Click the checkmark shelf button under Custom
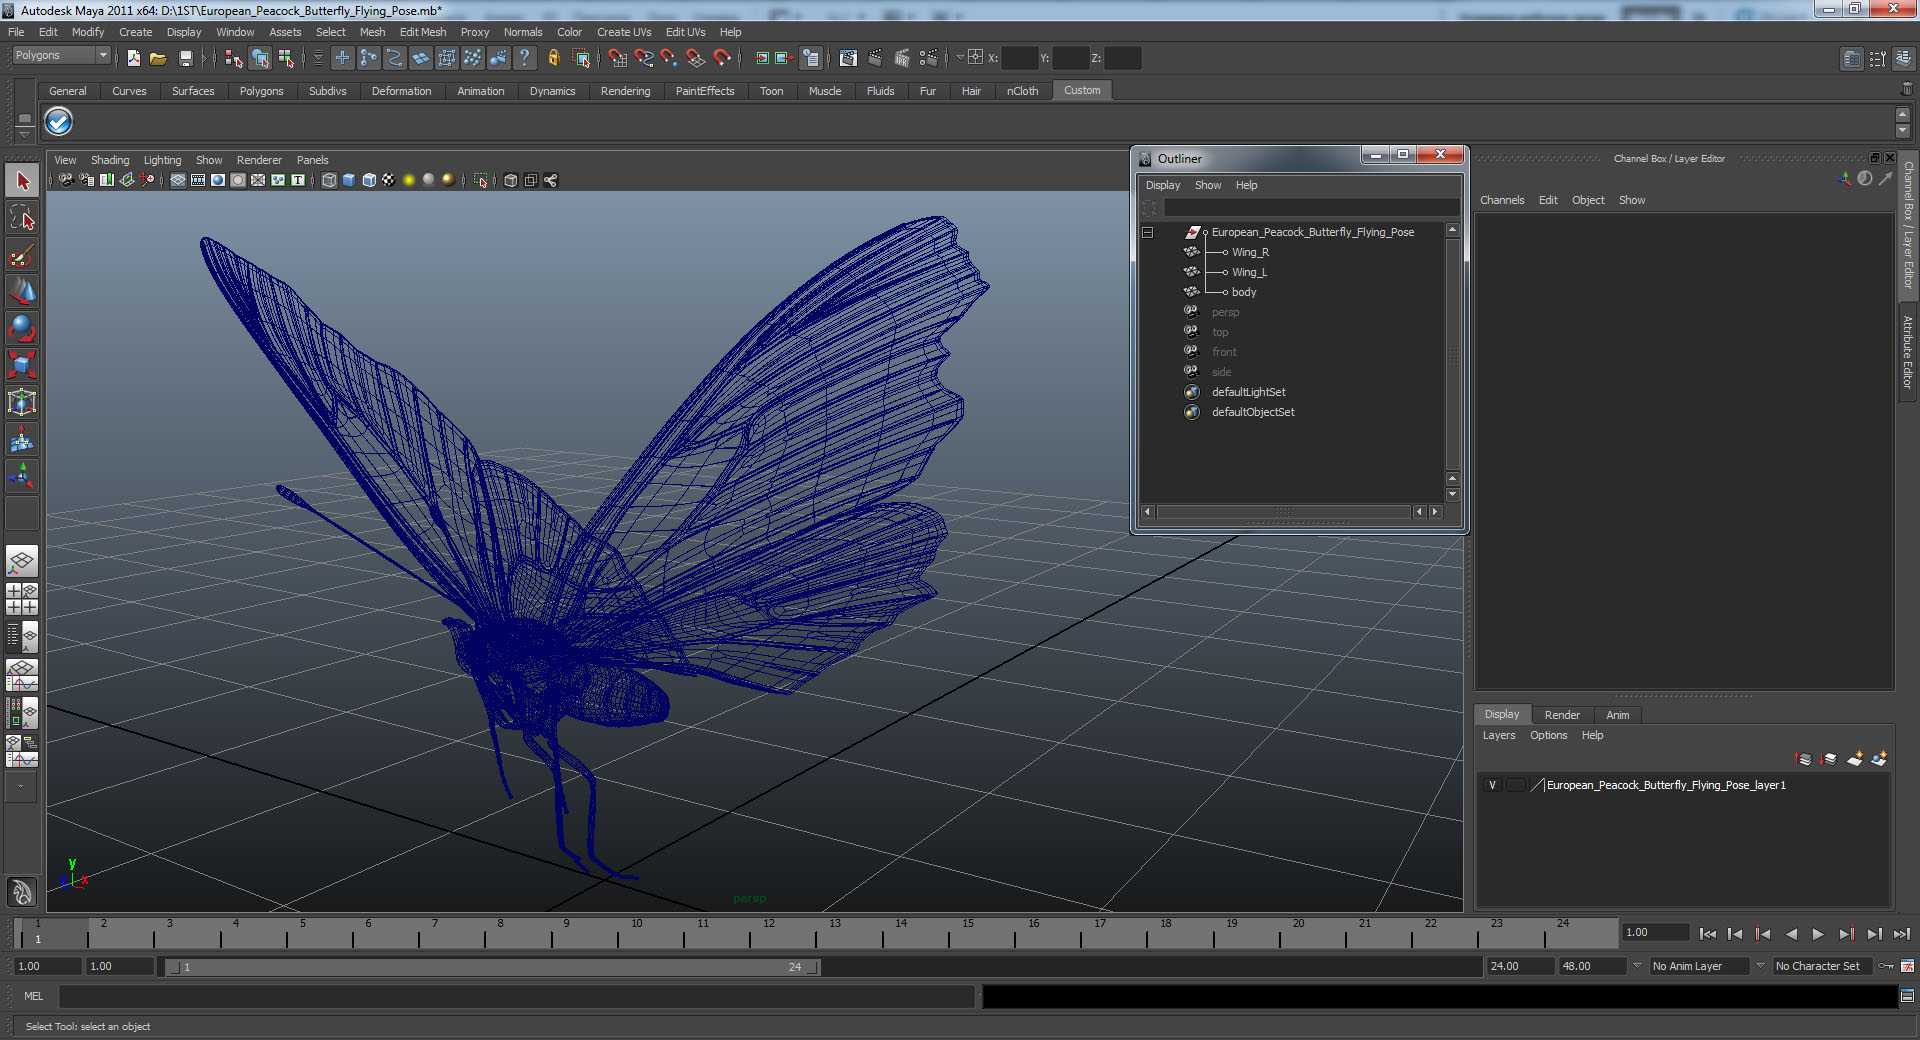1920x1040 pixels. click(59, 122)
